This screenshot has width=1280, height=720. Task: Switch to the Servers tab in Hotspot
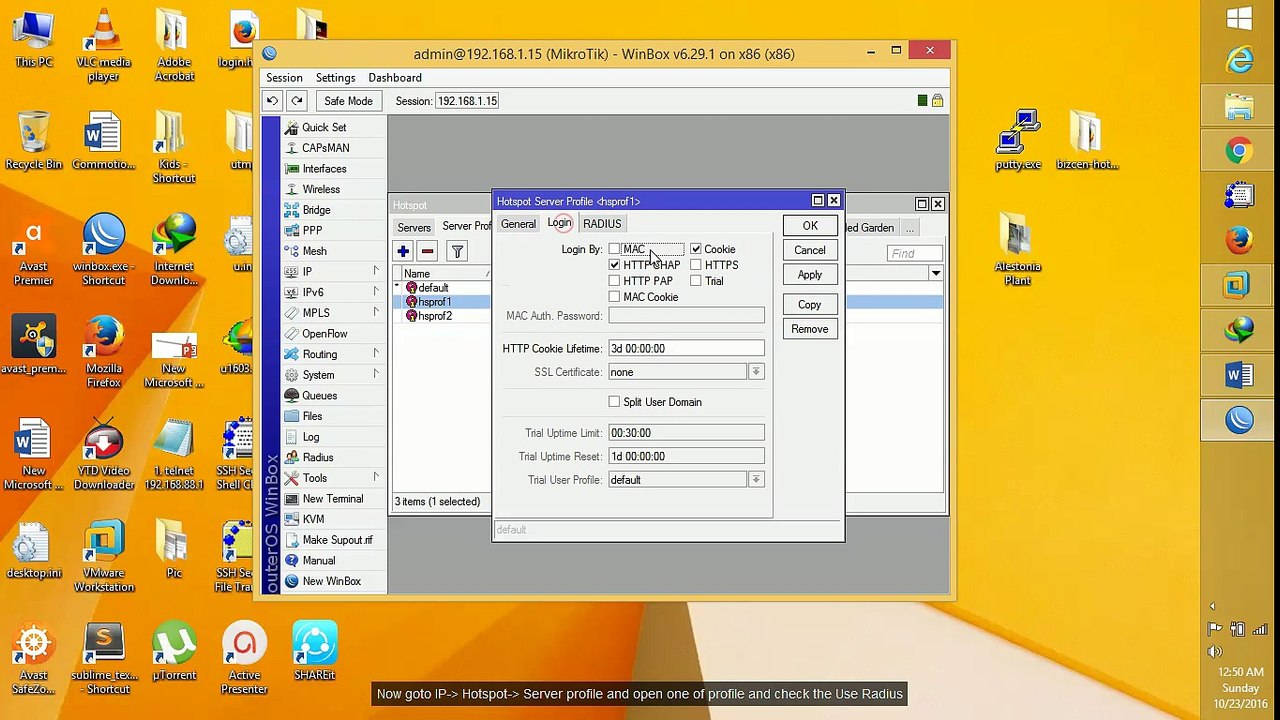[414, 227]
